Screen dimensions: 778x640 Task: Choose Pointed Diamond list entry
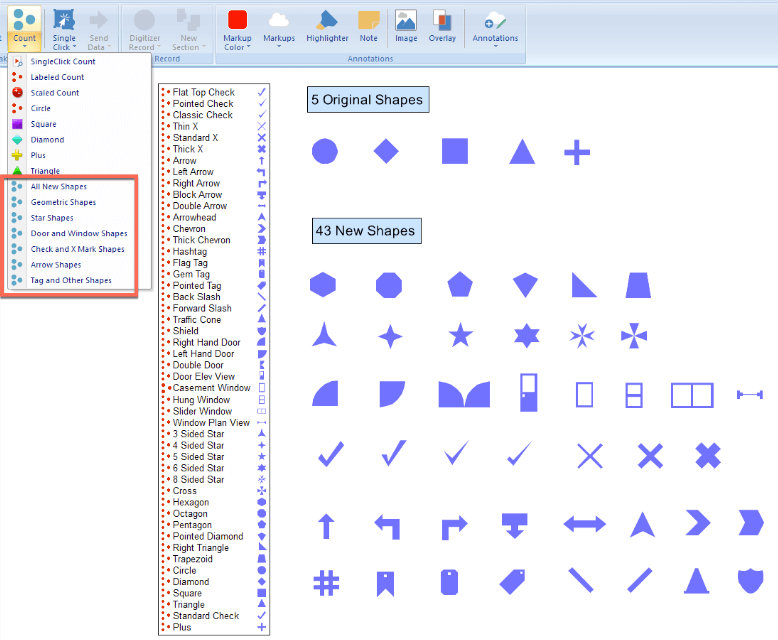point(214,536)
